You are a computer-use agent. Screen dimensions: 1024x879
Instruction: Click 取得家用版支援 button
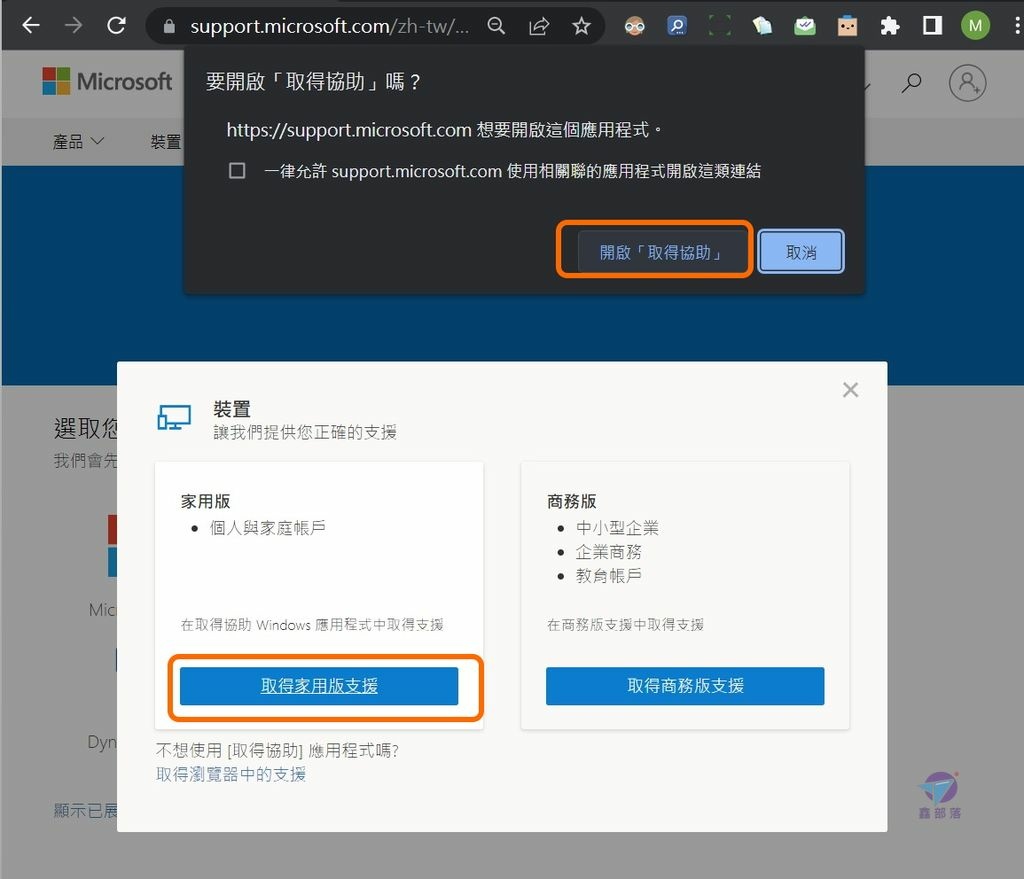319,686
